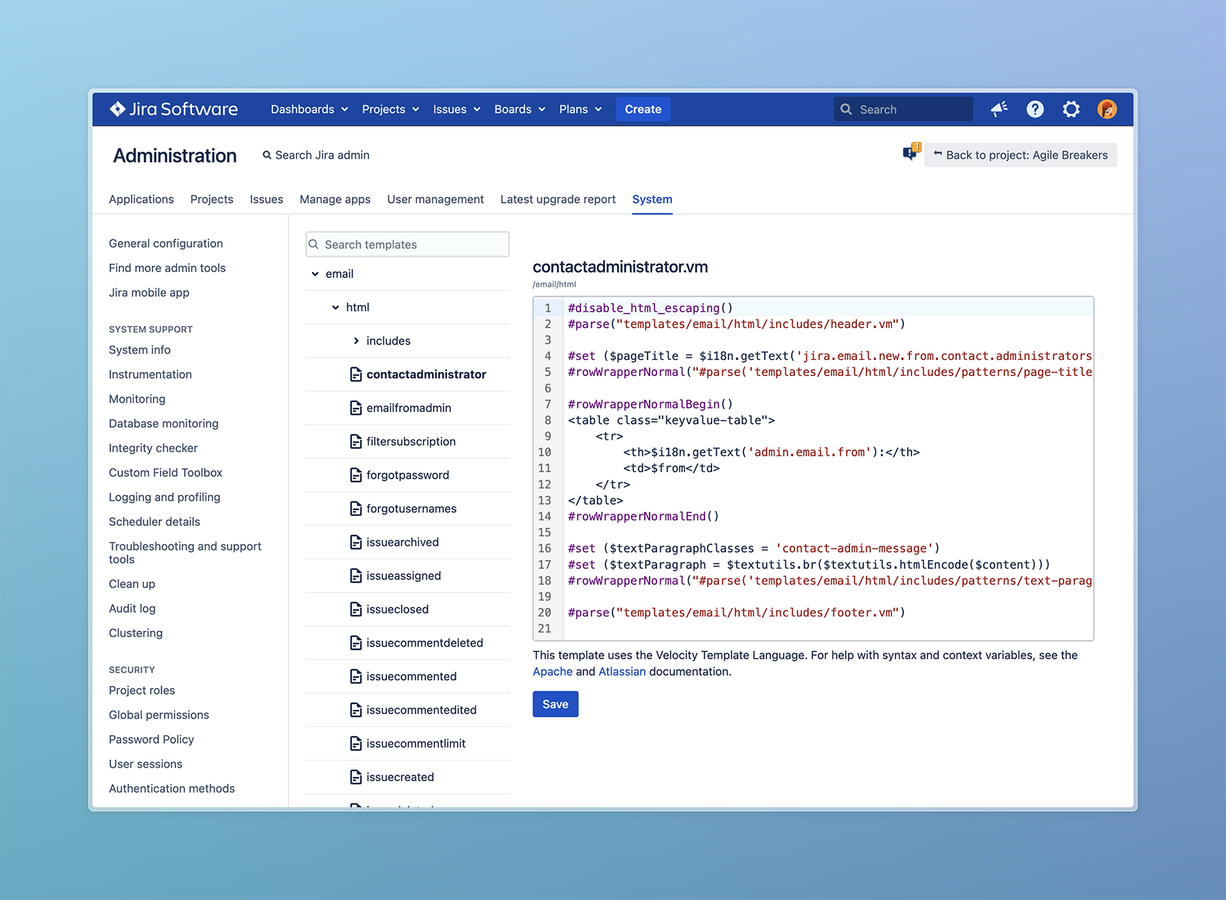Click Back to project: Agile Breakers
Viewport: 1226px width, 900px height.
(x=1020, y=155)
